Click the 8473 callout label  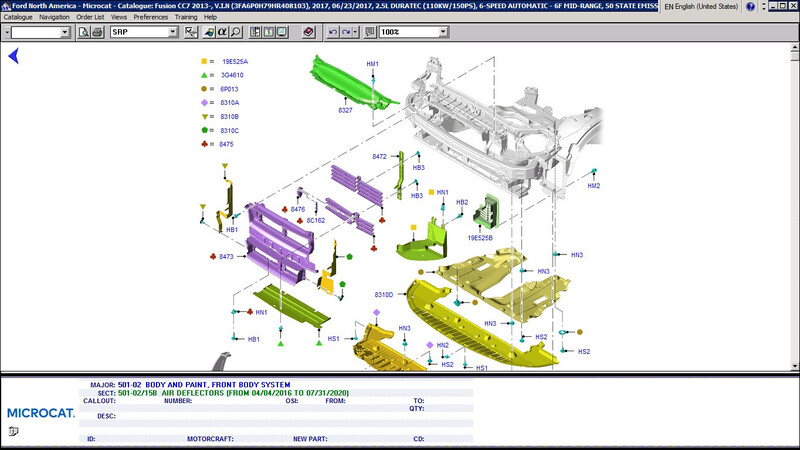click(227, 257)
